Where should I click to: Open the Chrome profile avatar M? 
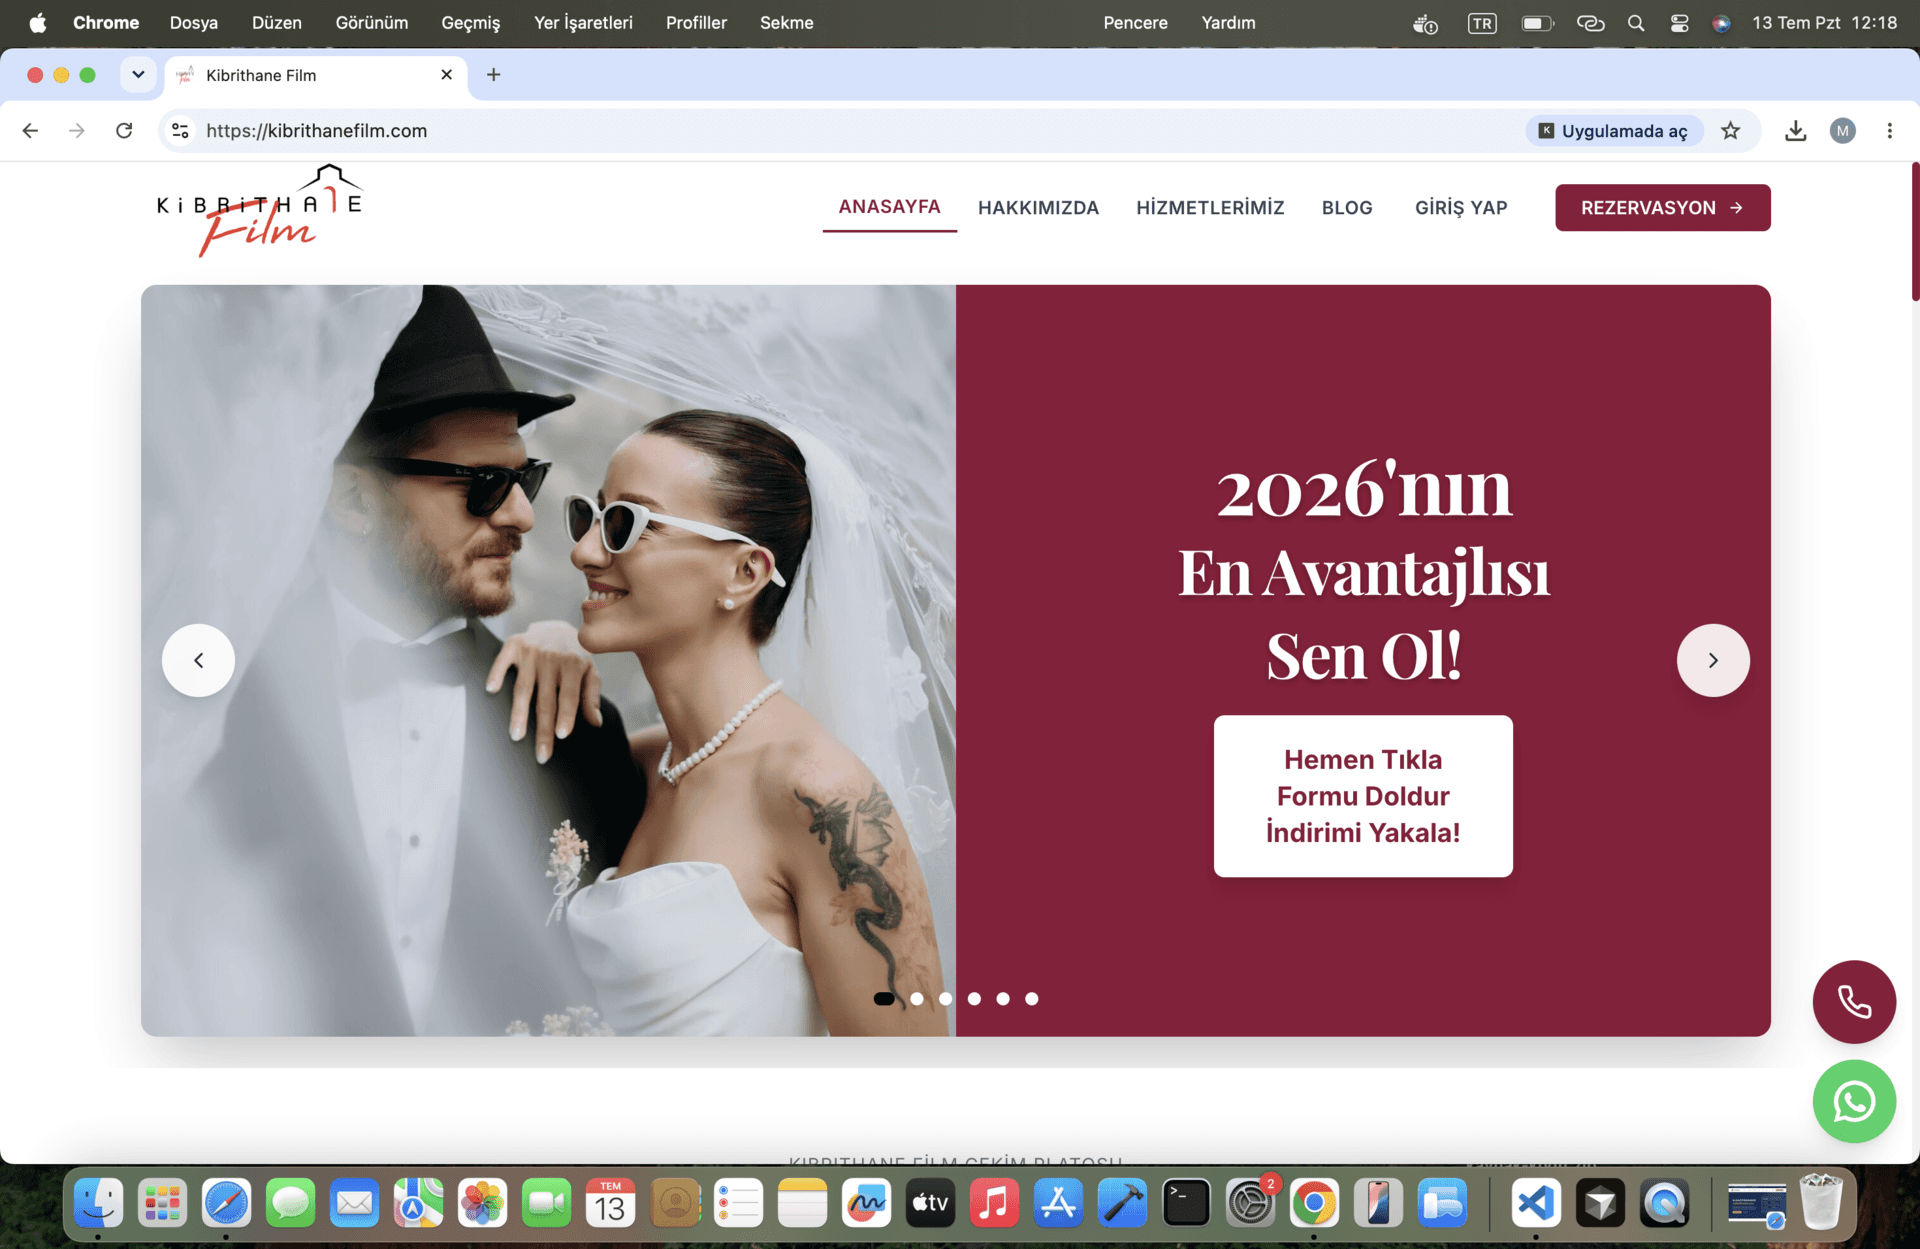click(1843, 130)
